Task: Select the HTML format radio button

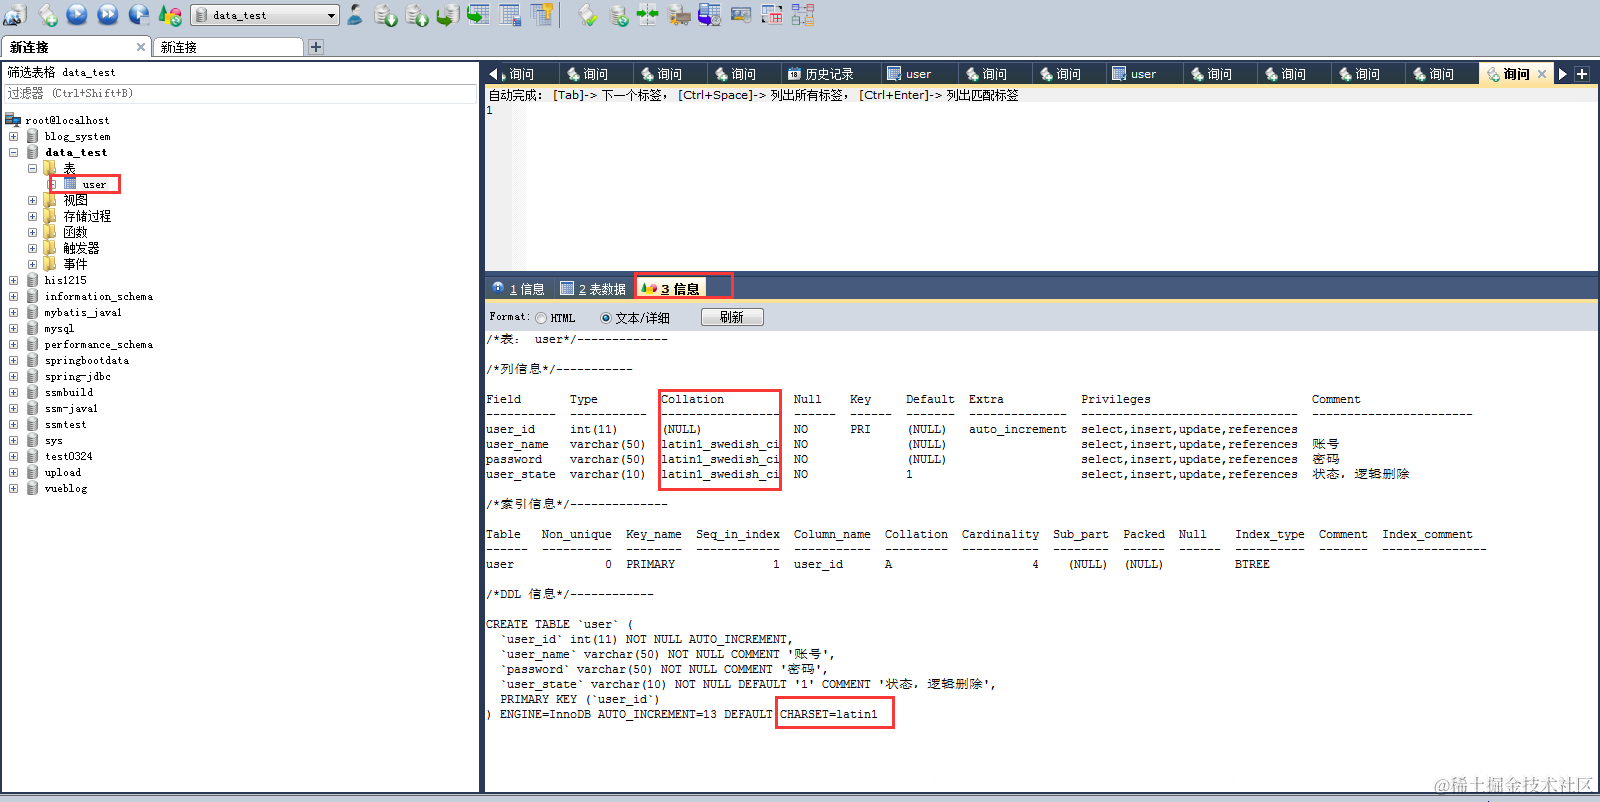Action: point(541,318)
